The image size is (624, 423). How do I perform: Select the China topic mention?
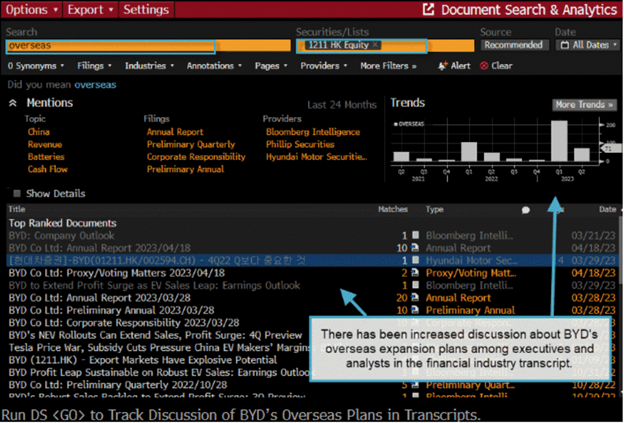(x=39, y=132)
